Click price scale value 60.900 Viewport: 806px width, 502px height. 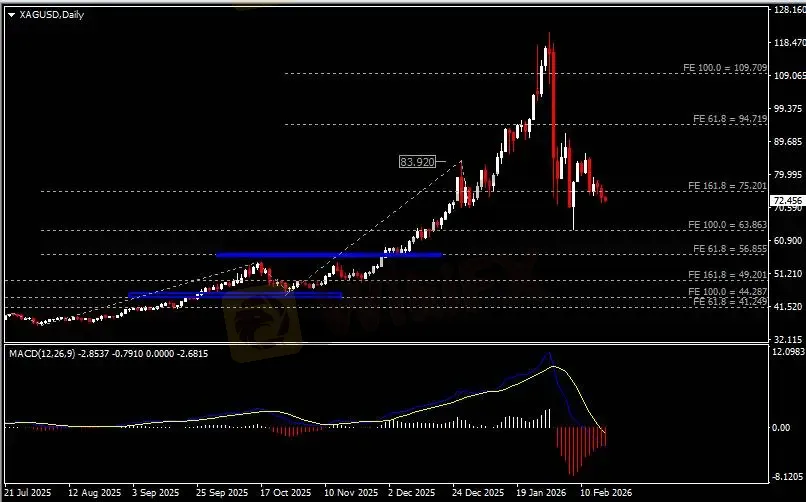coord(788,240)
